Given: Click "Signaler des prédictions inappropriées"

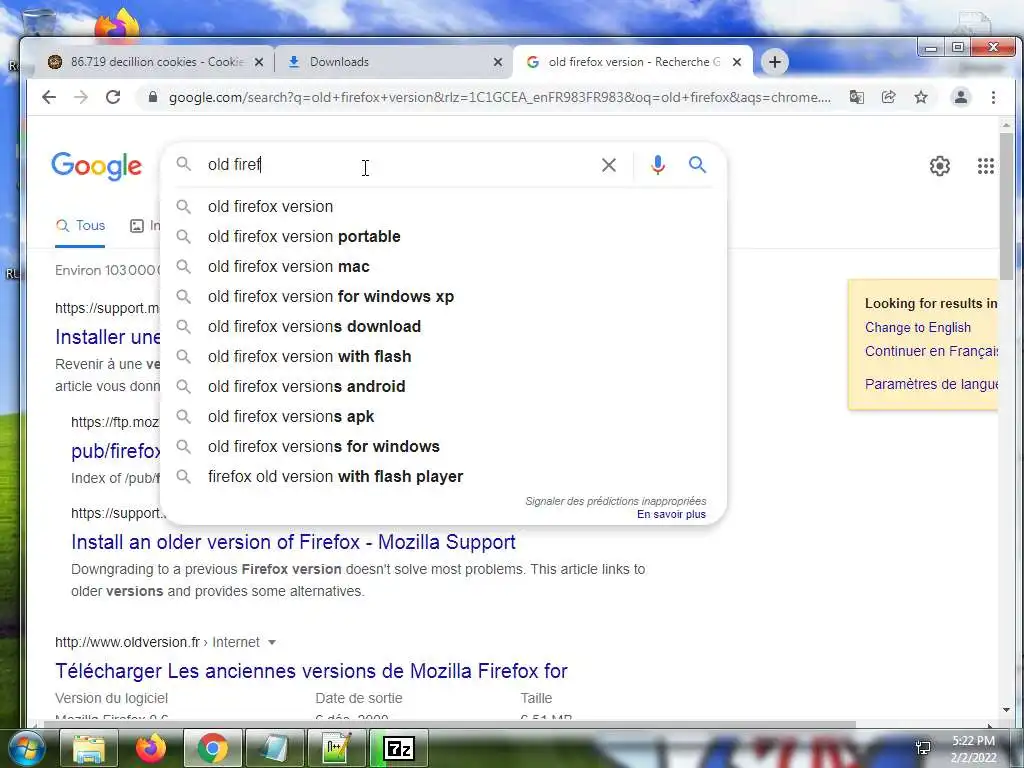Looking at the screenshot, I should (x=615, y=501).
